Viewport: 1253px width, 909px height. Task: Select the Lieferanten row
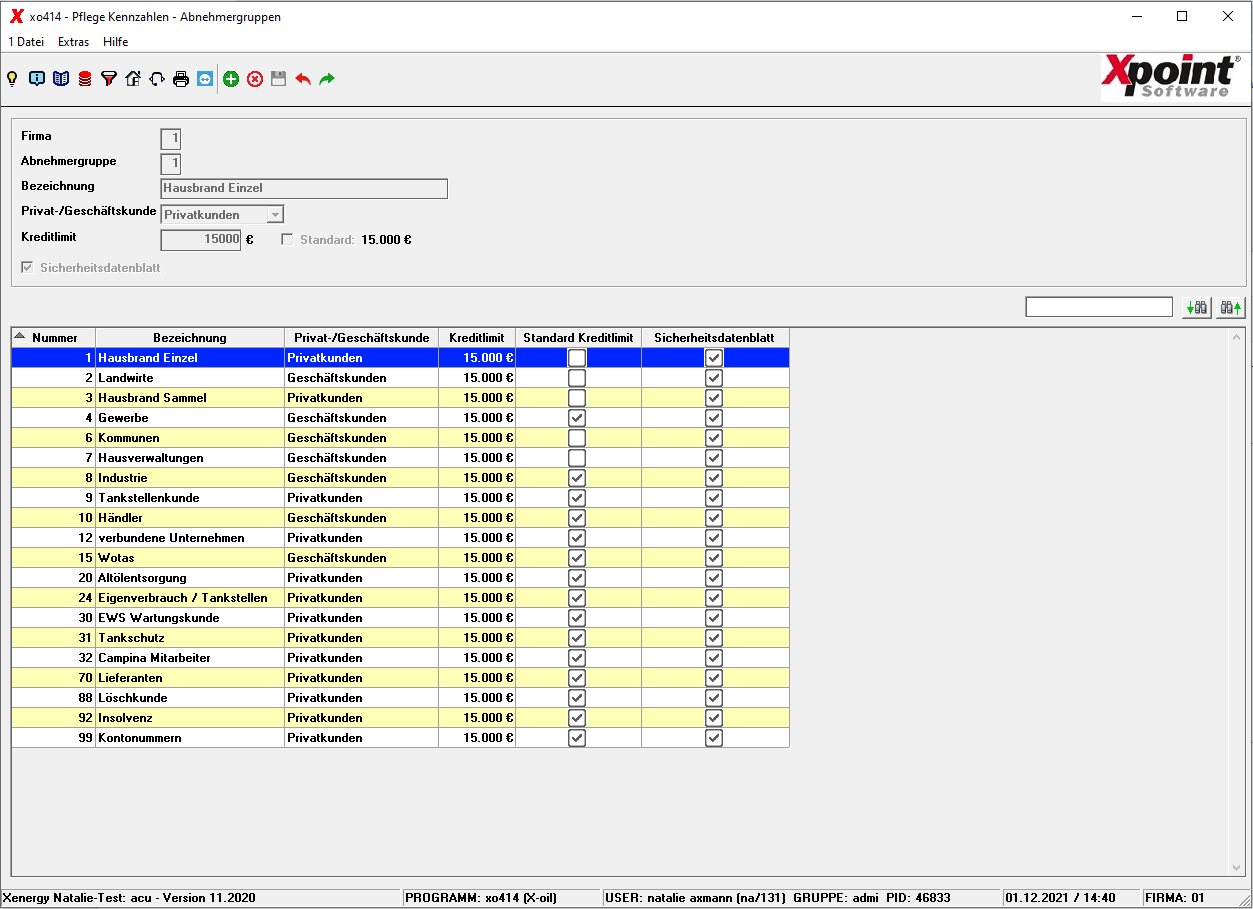[x=400, y=677]
